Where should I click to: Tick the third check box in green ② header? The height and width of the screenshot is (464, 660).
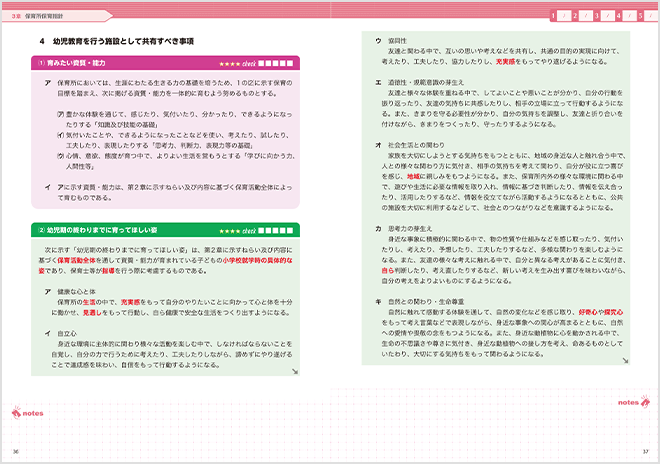point(275,230)
